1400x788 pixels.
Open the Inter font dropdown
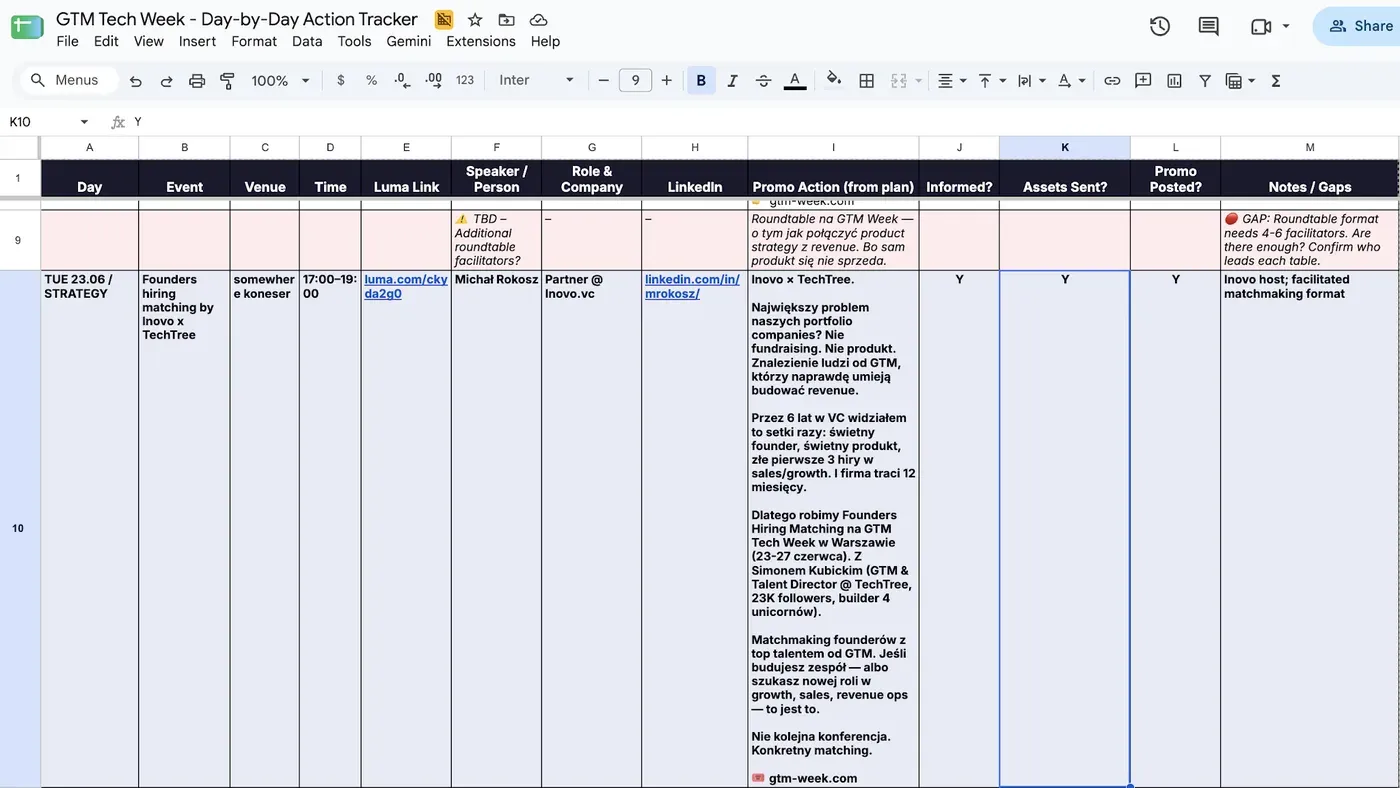tap(537, 80)
